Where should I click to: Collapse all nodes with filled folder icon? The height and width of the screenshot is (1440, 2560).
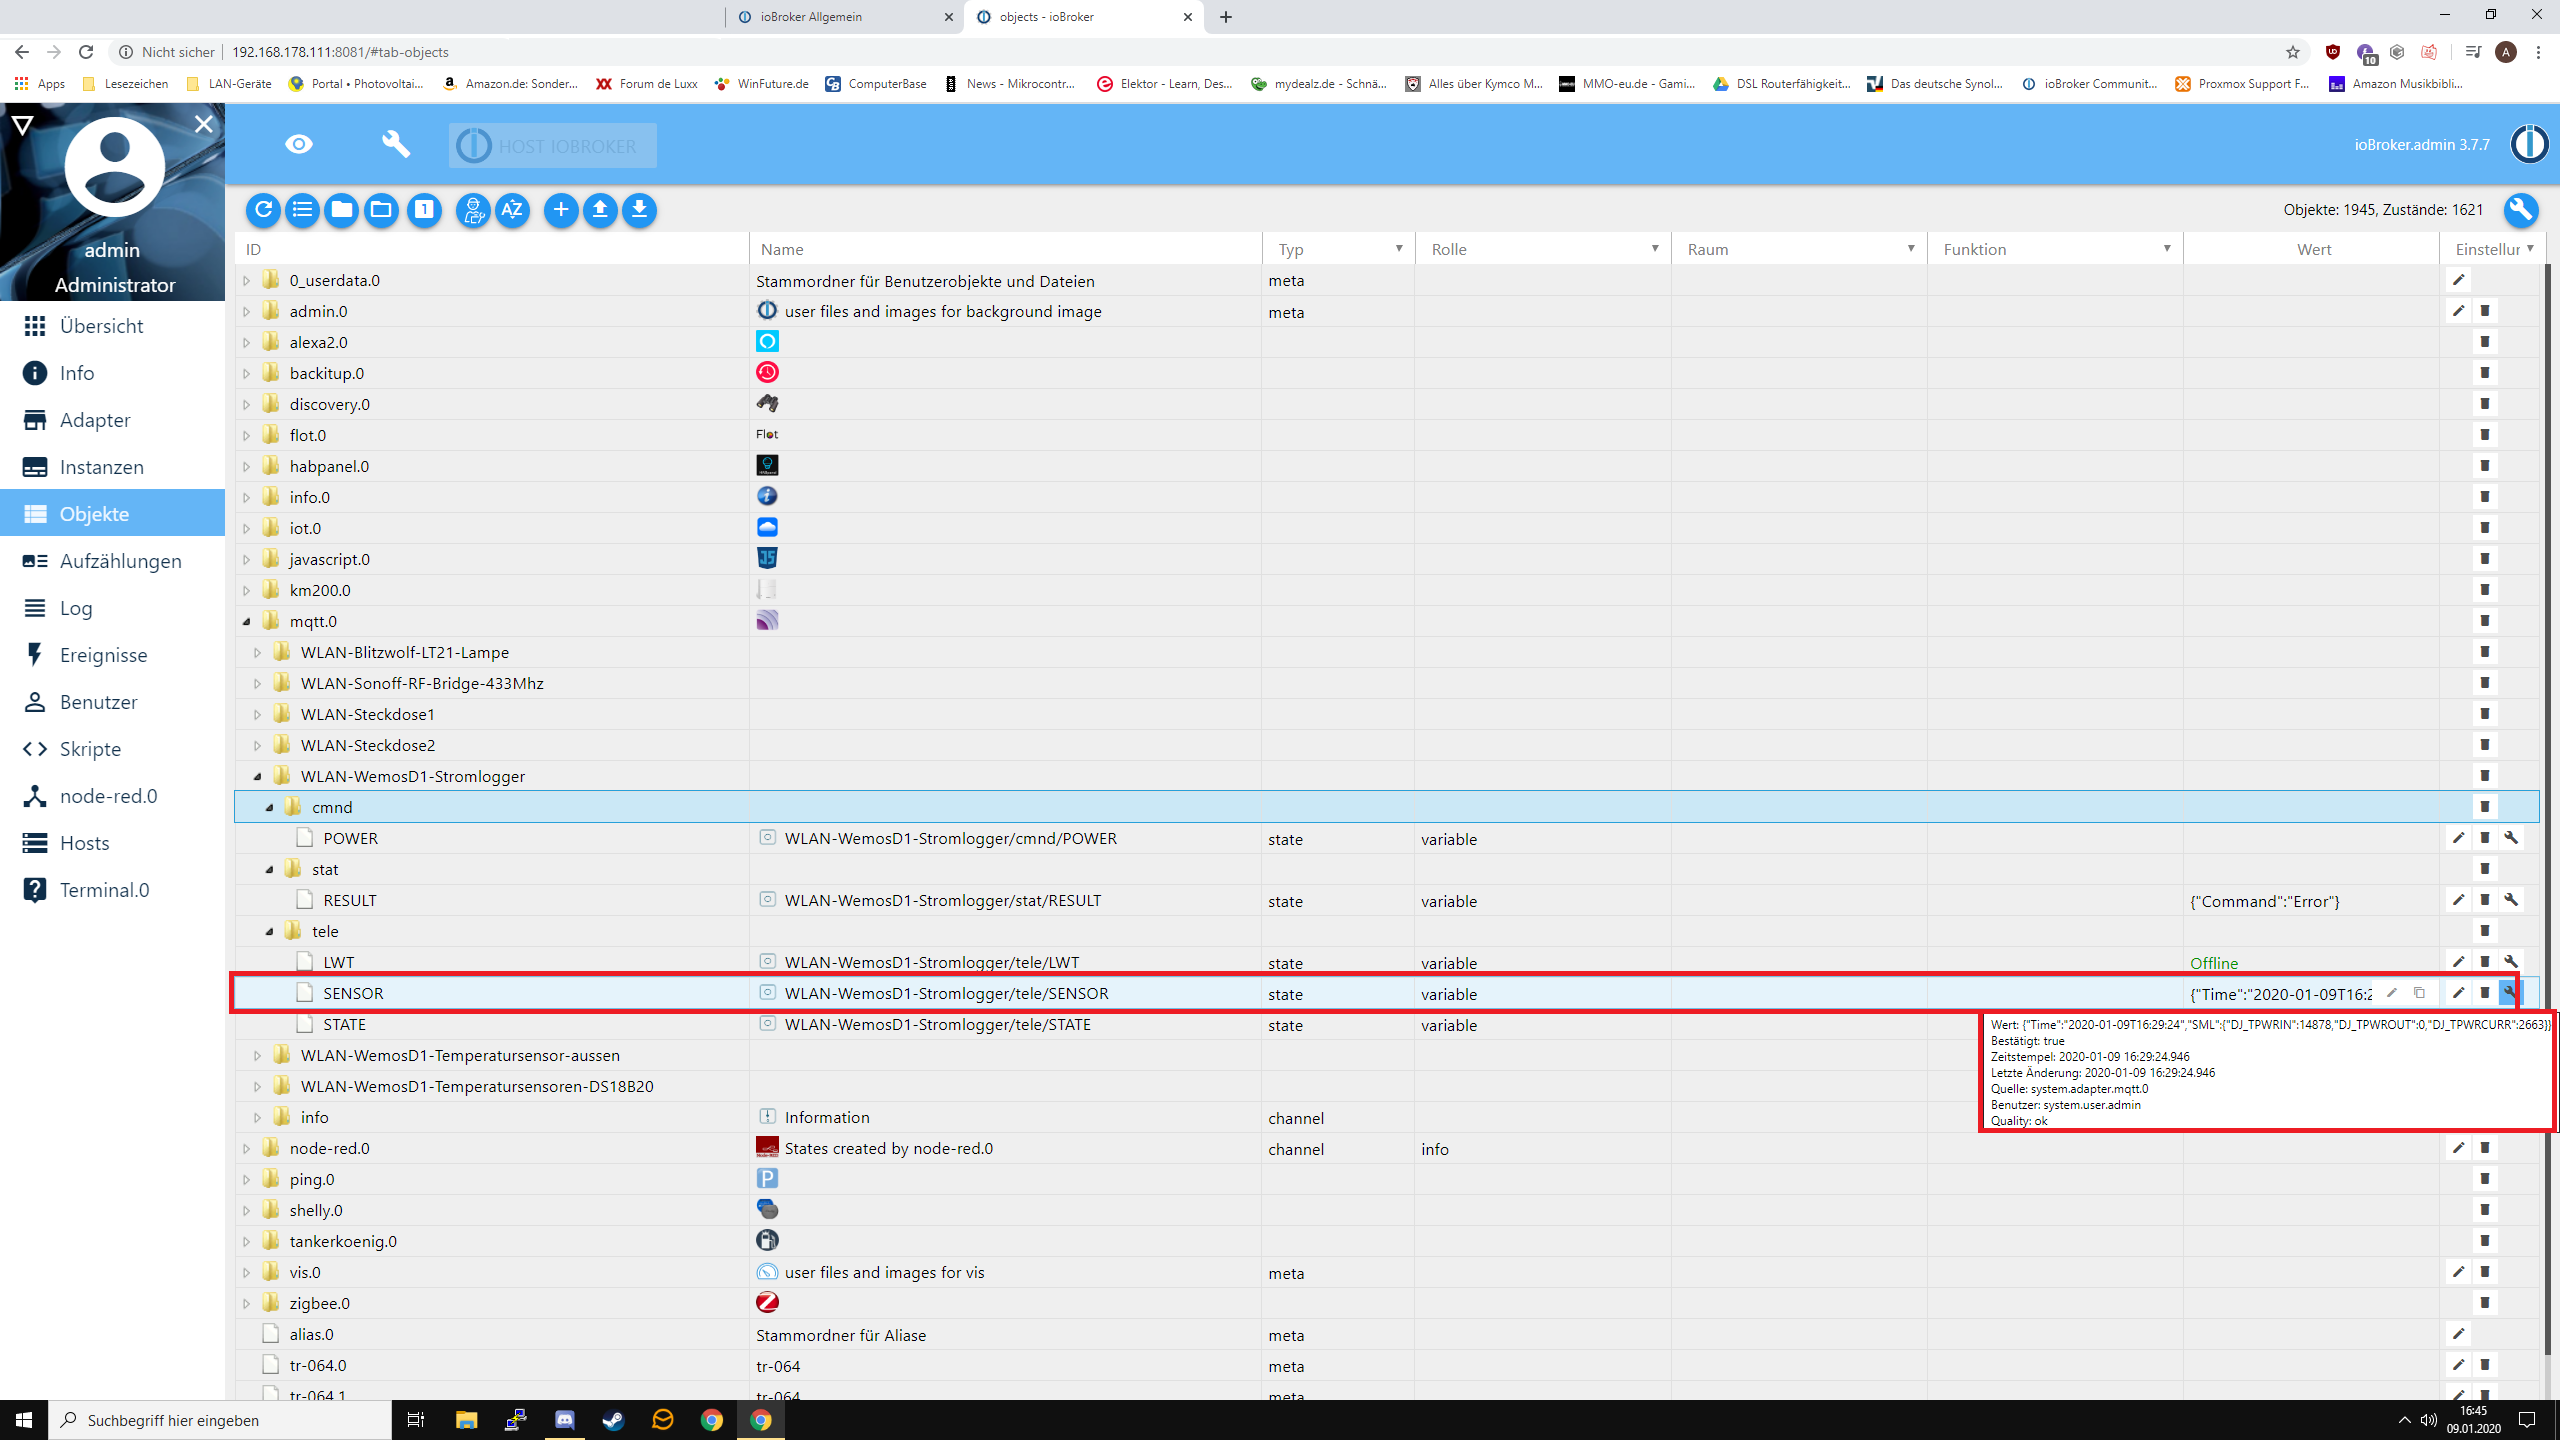pyautogui.click(x=341, y=210)
